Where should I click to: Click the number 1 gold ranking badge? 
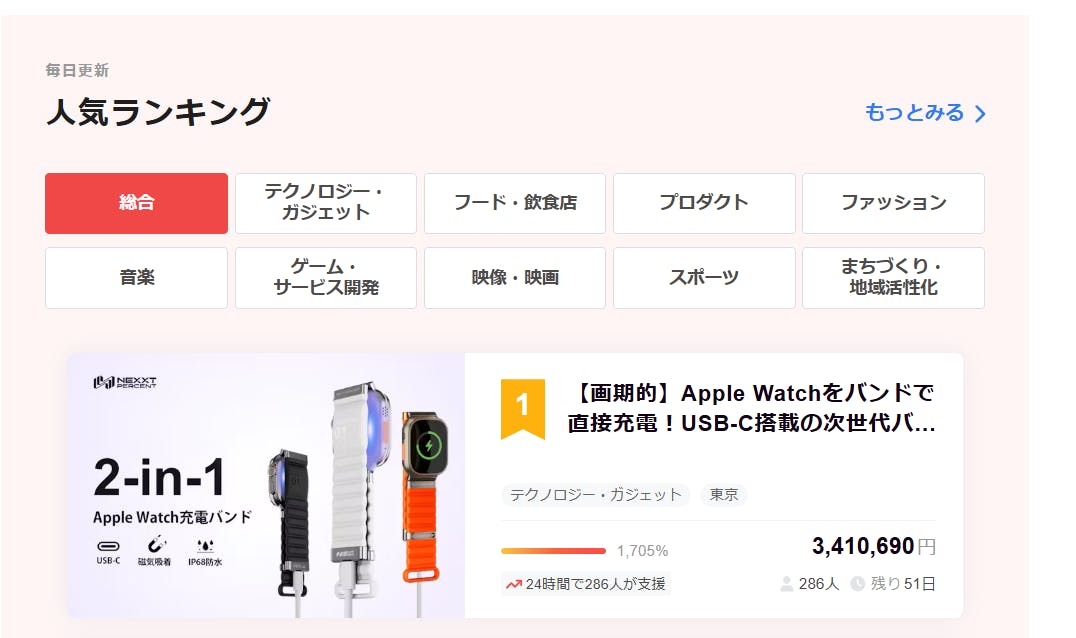pos(523,408)
